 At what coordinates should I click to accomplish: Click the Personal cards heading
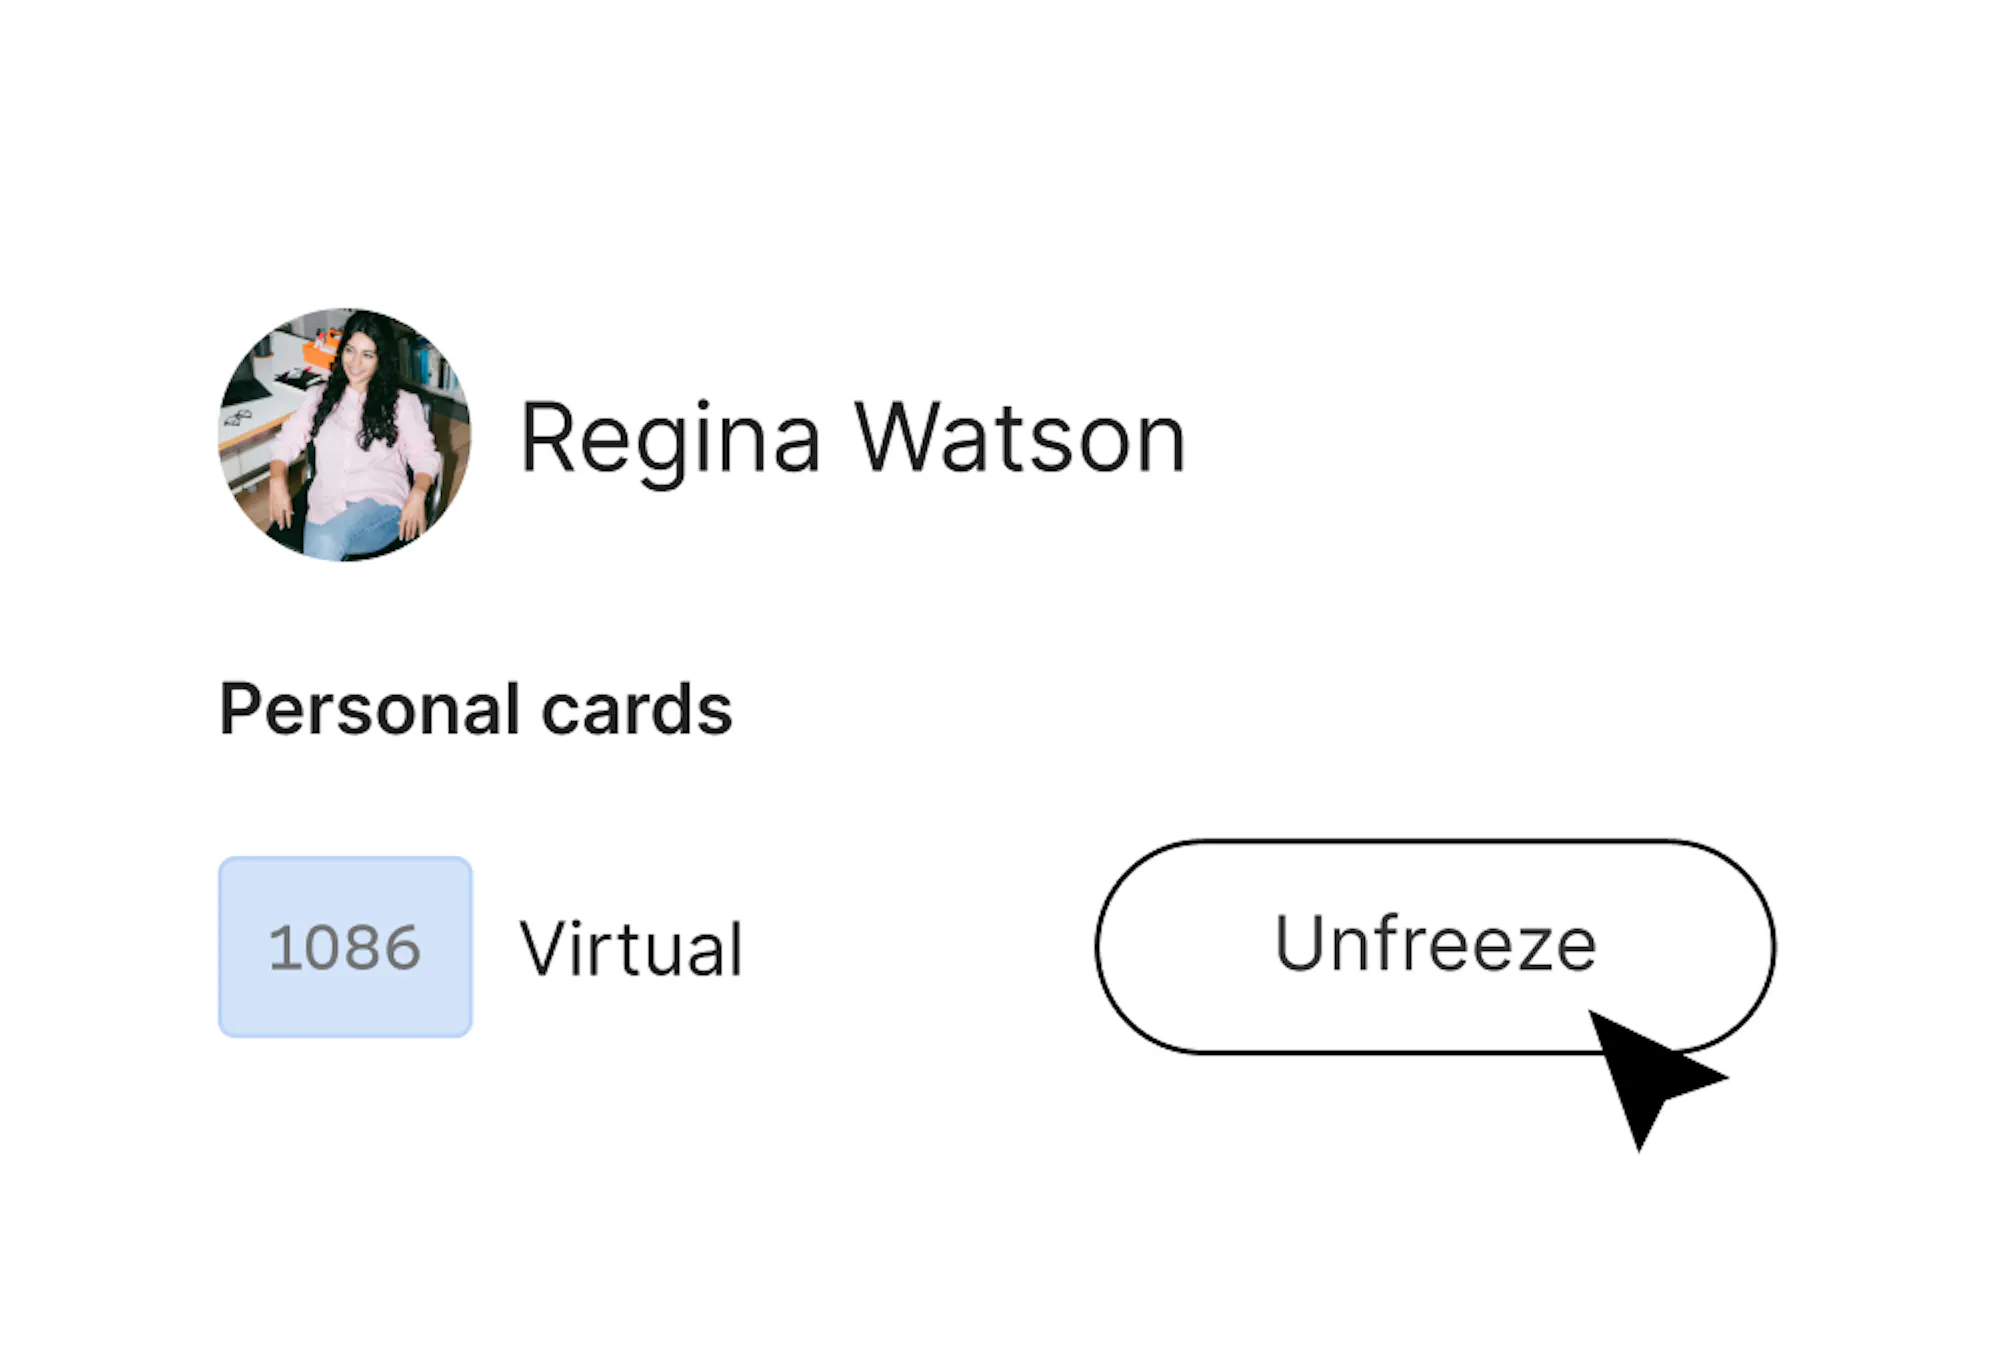(x=476, y=710)
